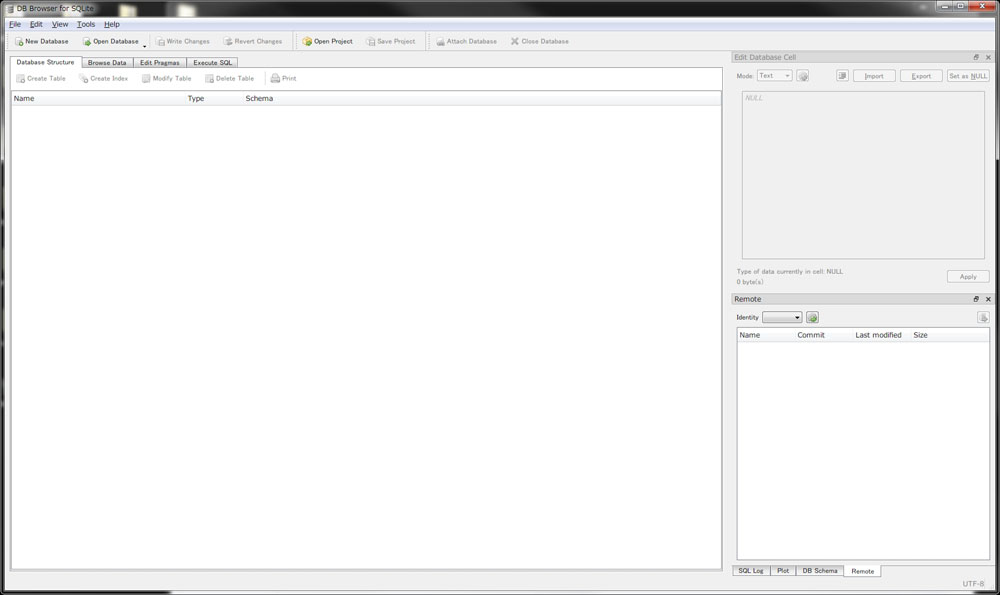Switch to the Database Structure tab
Image resolution: width=1000 pixels, height=595 pixels.
coord(45,62)
